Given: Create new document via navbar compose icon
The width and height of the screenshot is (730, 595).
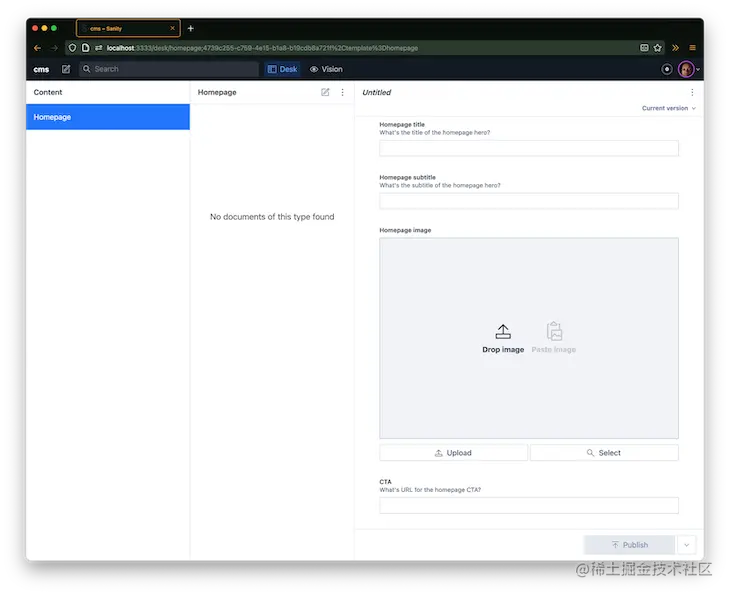Looking at the screenshot, I should (x=66, y=69).
